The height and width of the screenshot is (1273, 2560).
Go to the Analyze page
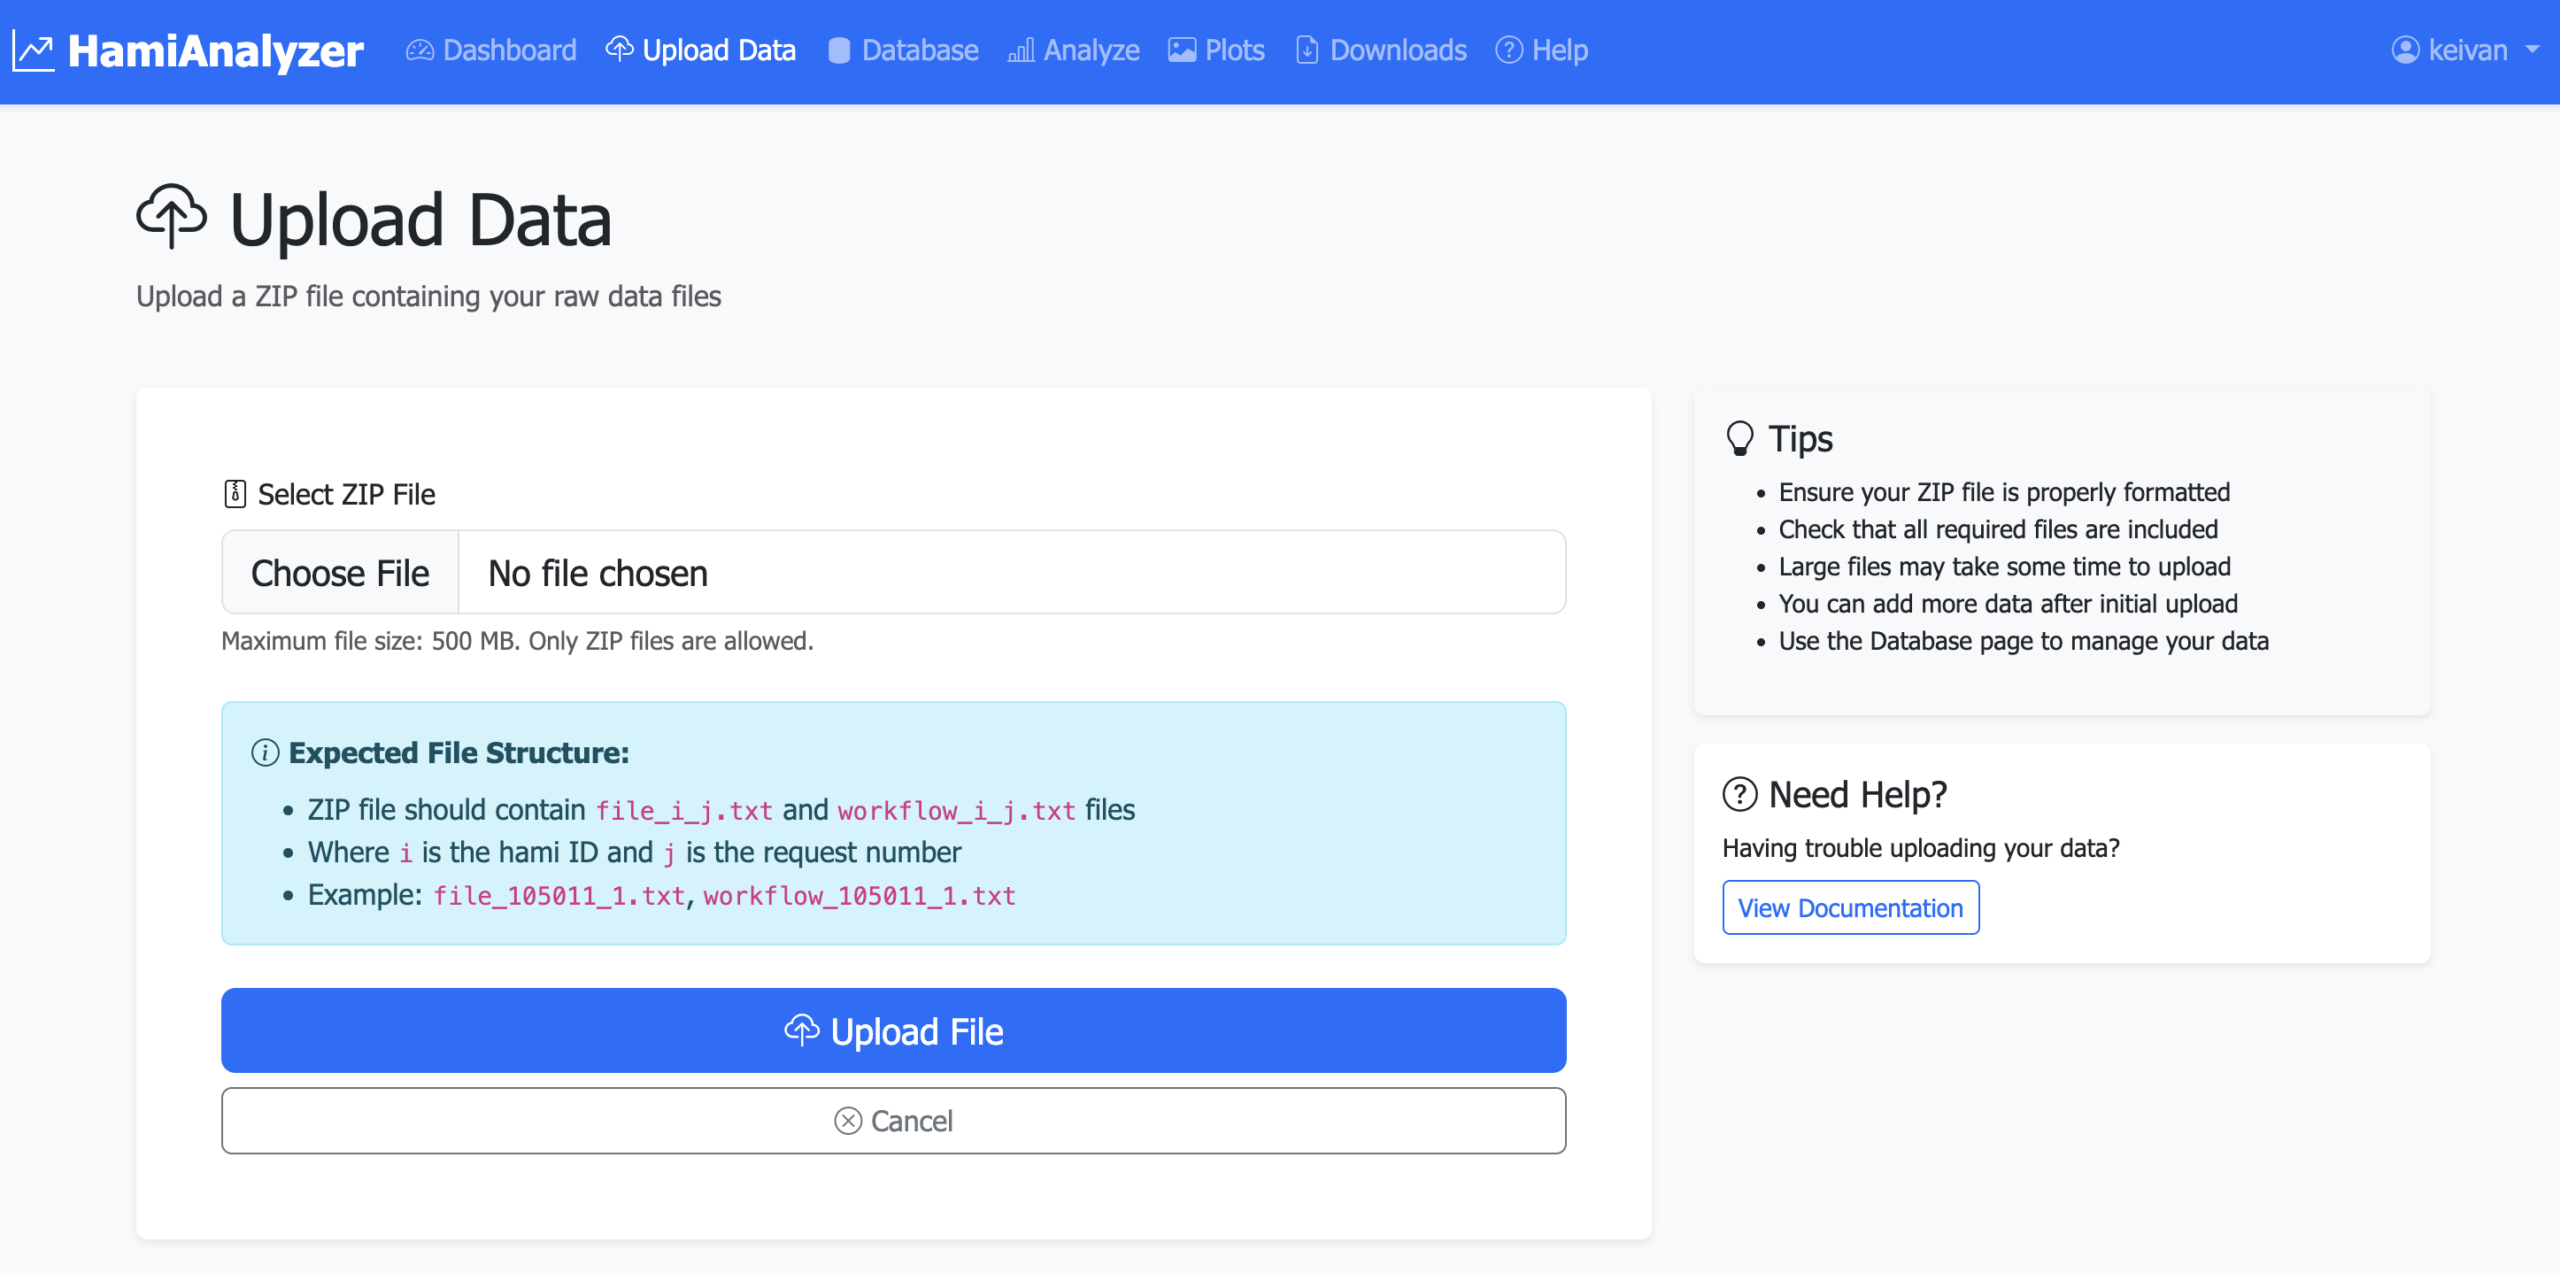pos(1074,50)
